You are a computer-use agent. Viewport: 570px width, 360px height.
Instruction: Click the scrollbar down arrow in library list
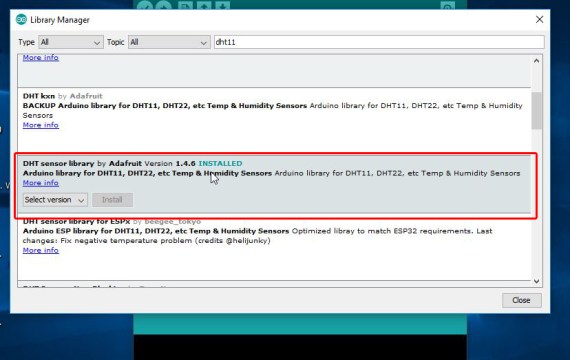click(537, 281)
